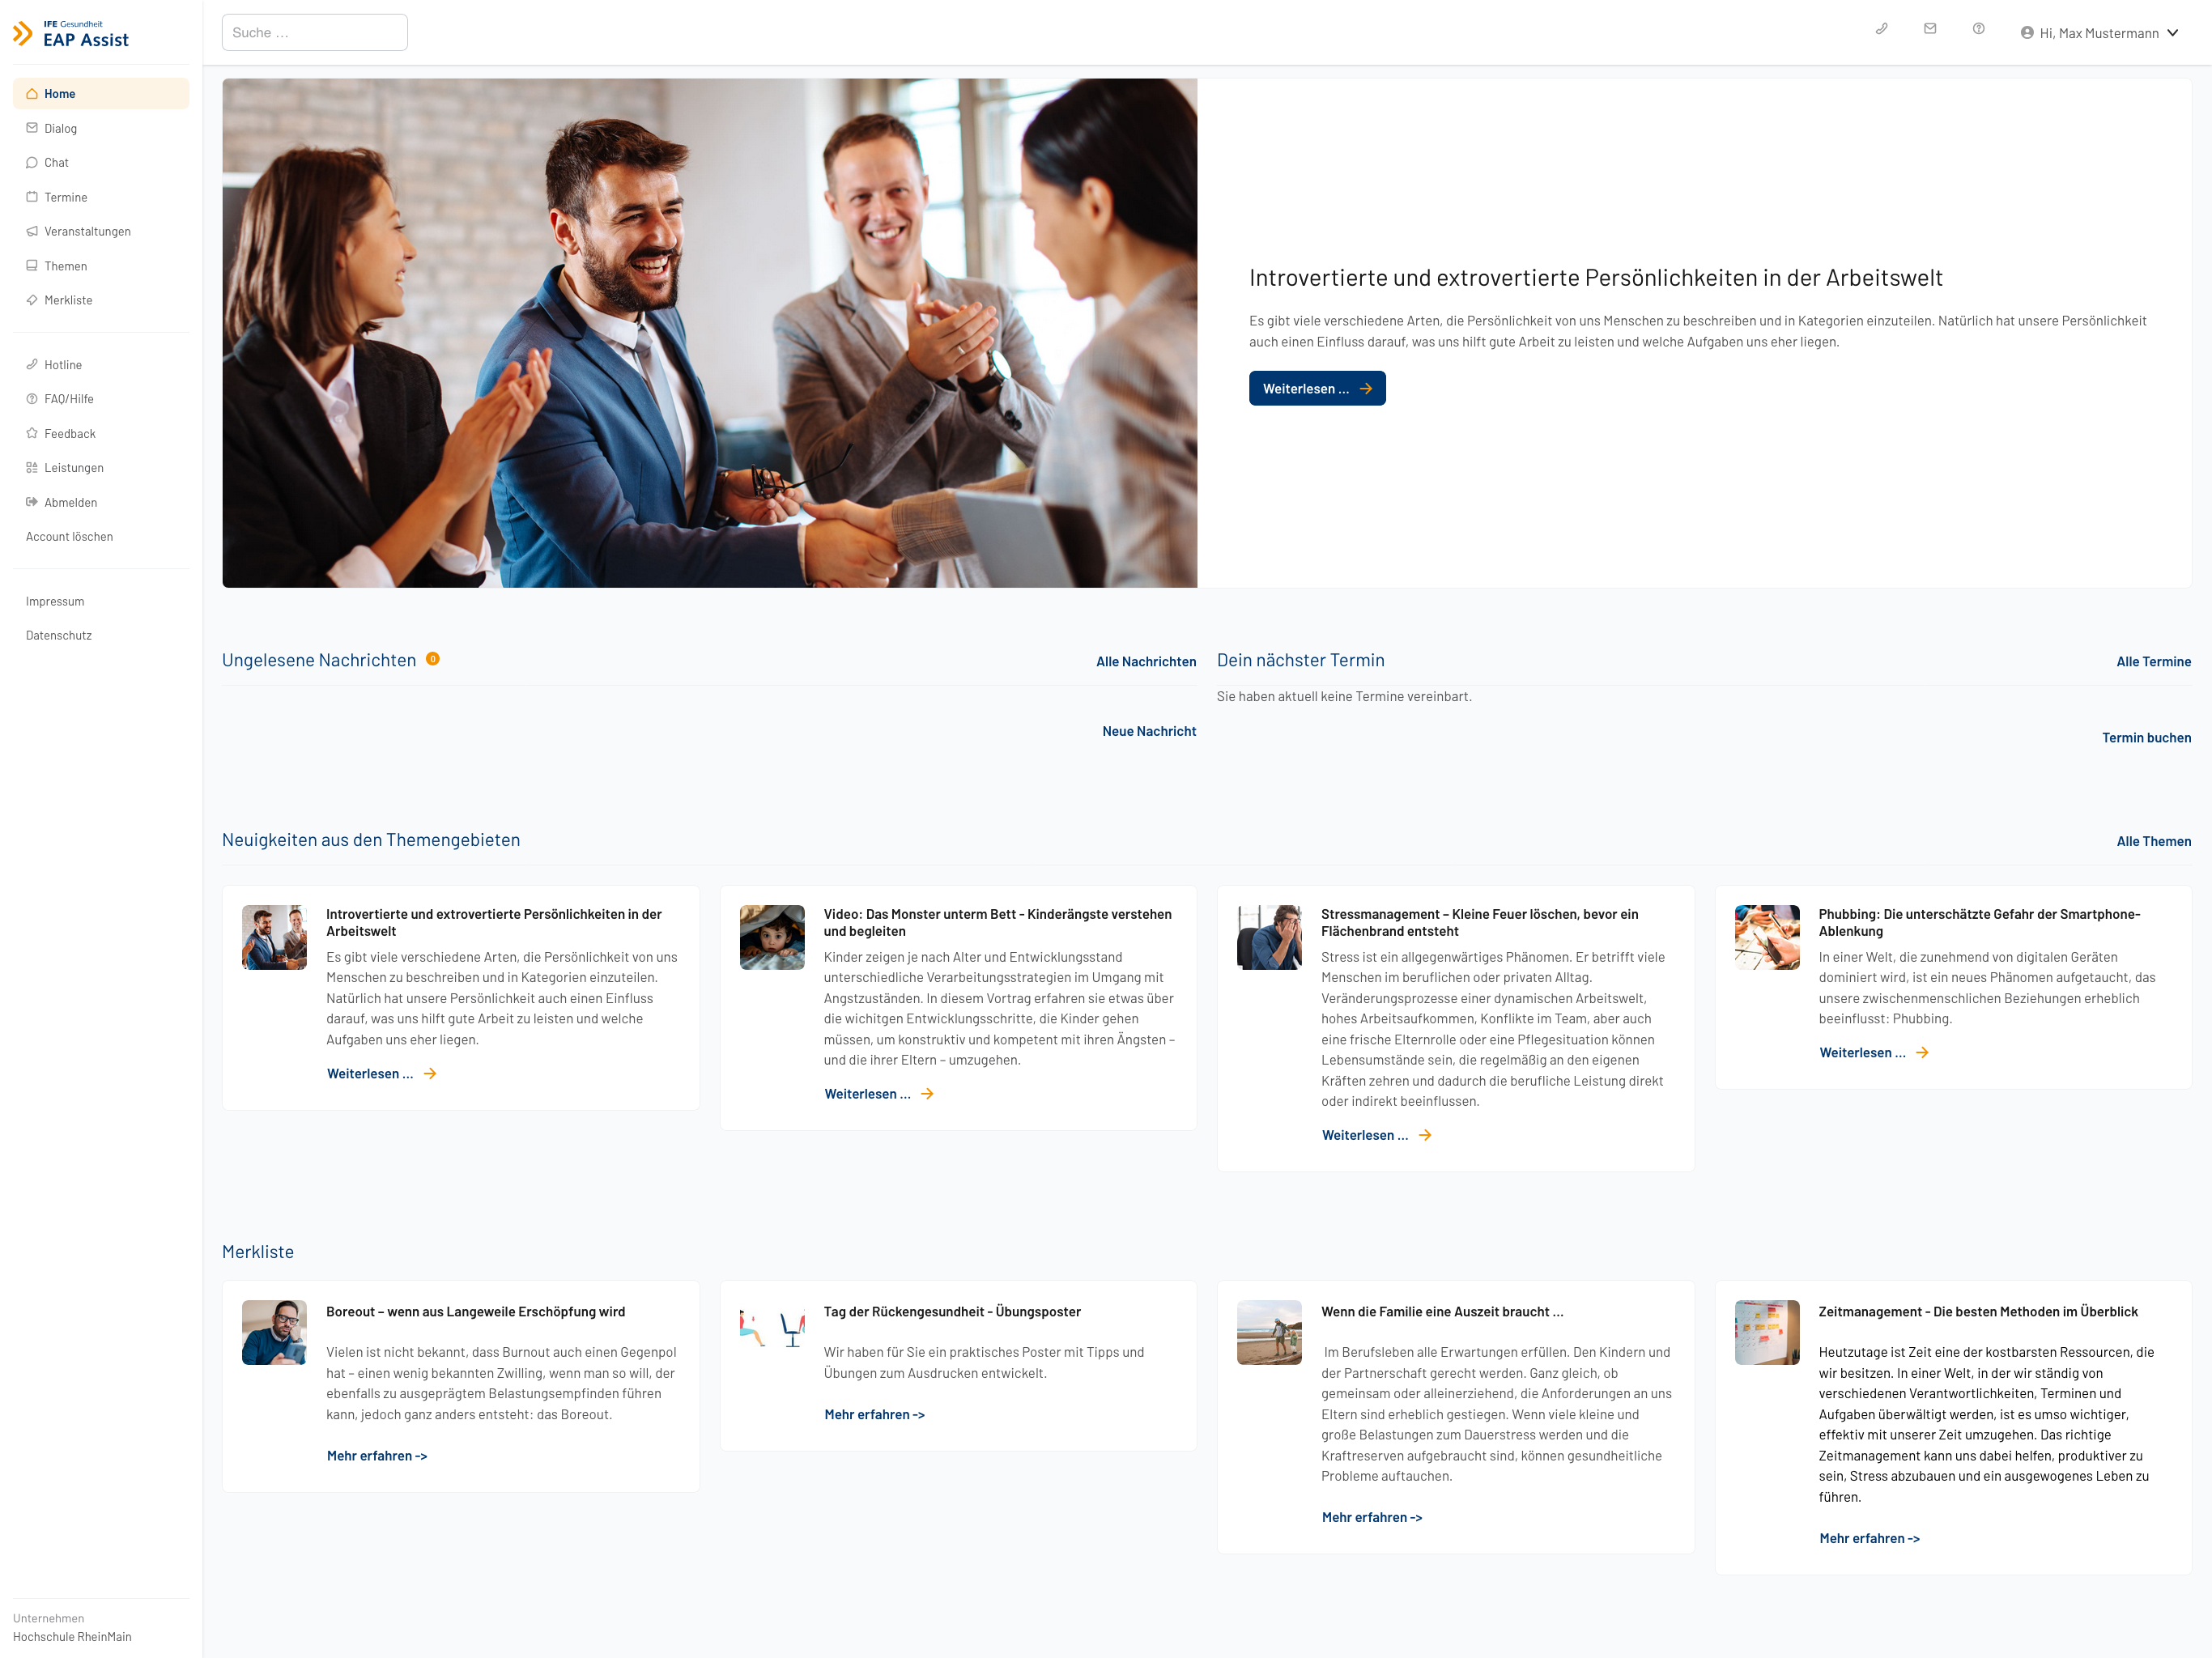
Task: Open Alle Nachrichten link
Action: pos(1146,661)
